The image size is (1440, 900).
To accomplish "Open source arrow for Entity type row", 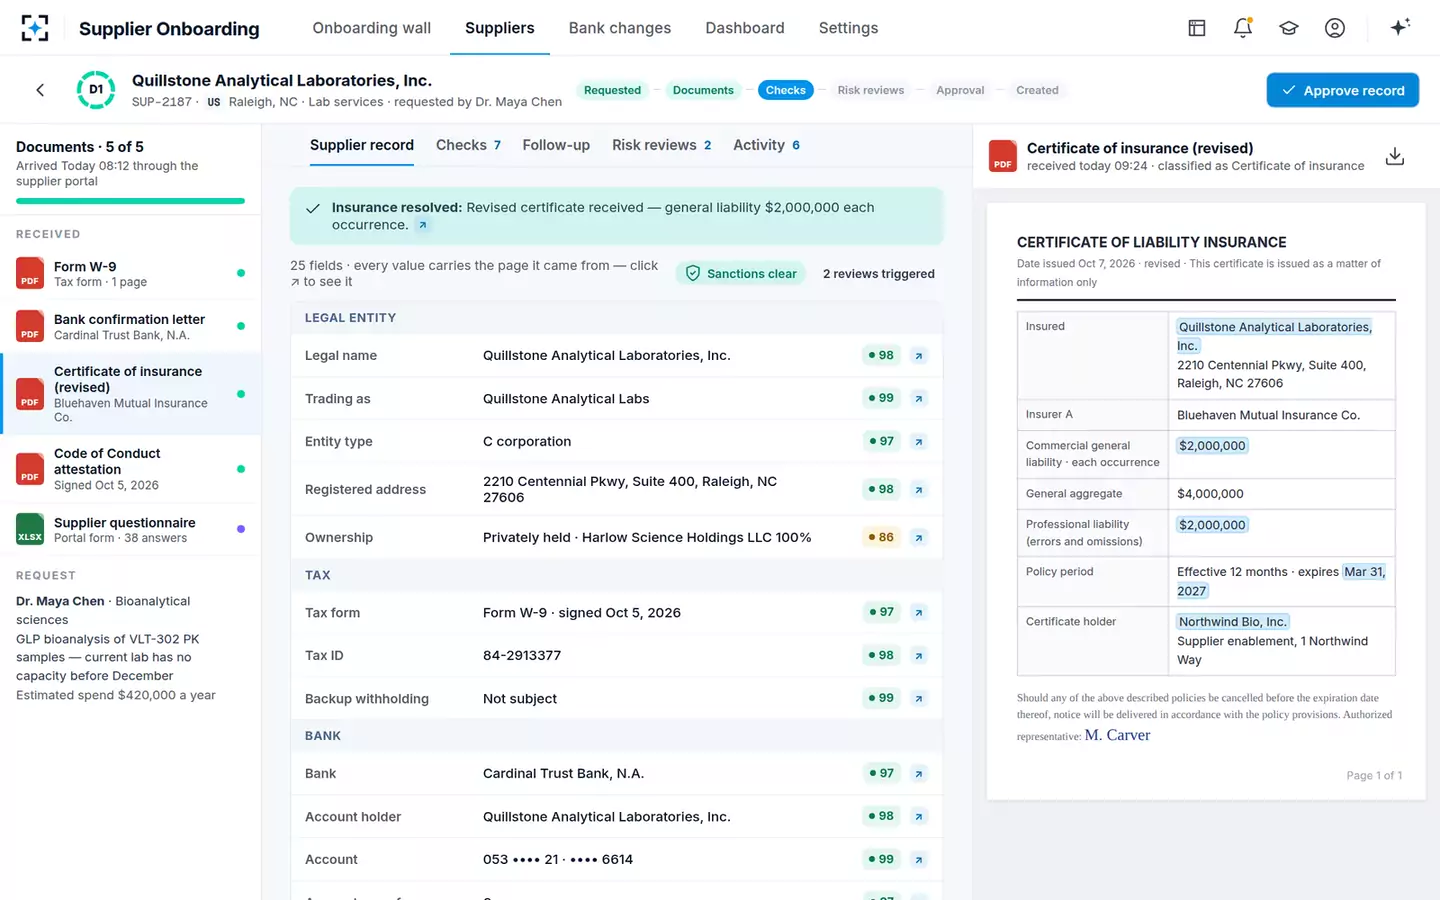I will pos(919,442).
